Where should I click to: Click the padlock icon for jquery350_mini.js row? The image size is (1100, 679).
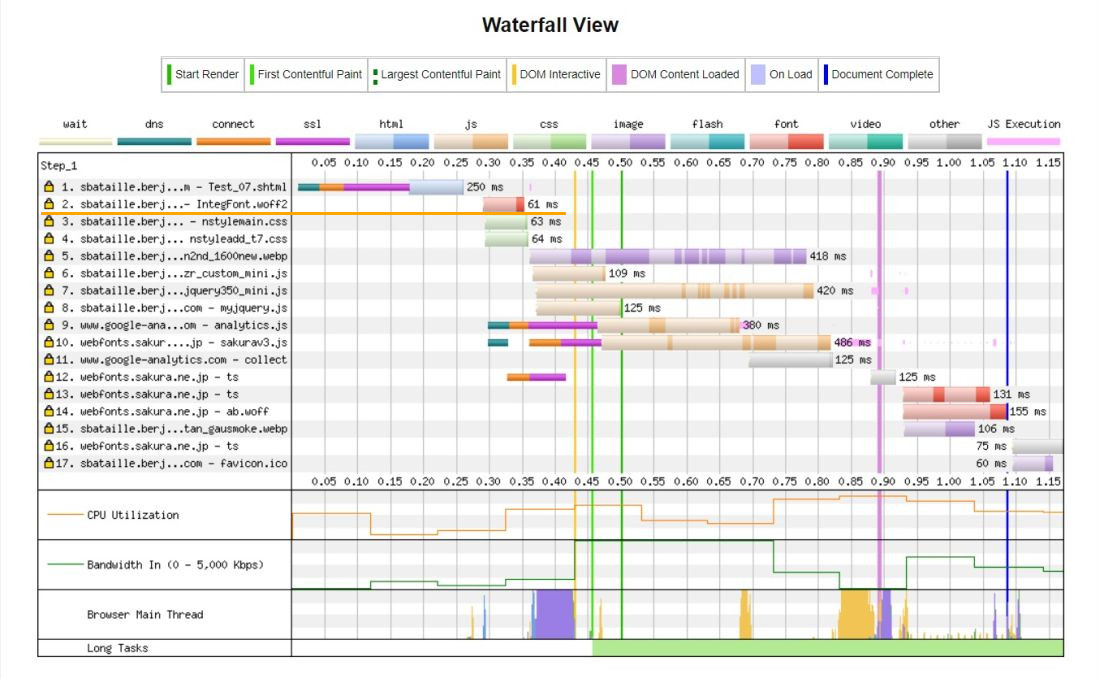(x=48, y=290)
